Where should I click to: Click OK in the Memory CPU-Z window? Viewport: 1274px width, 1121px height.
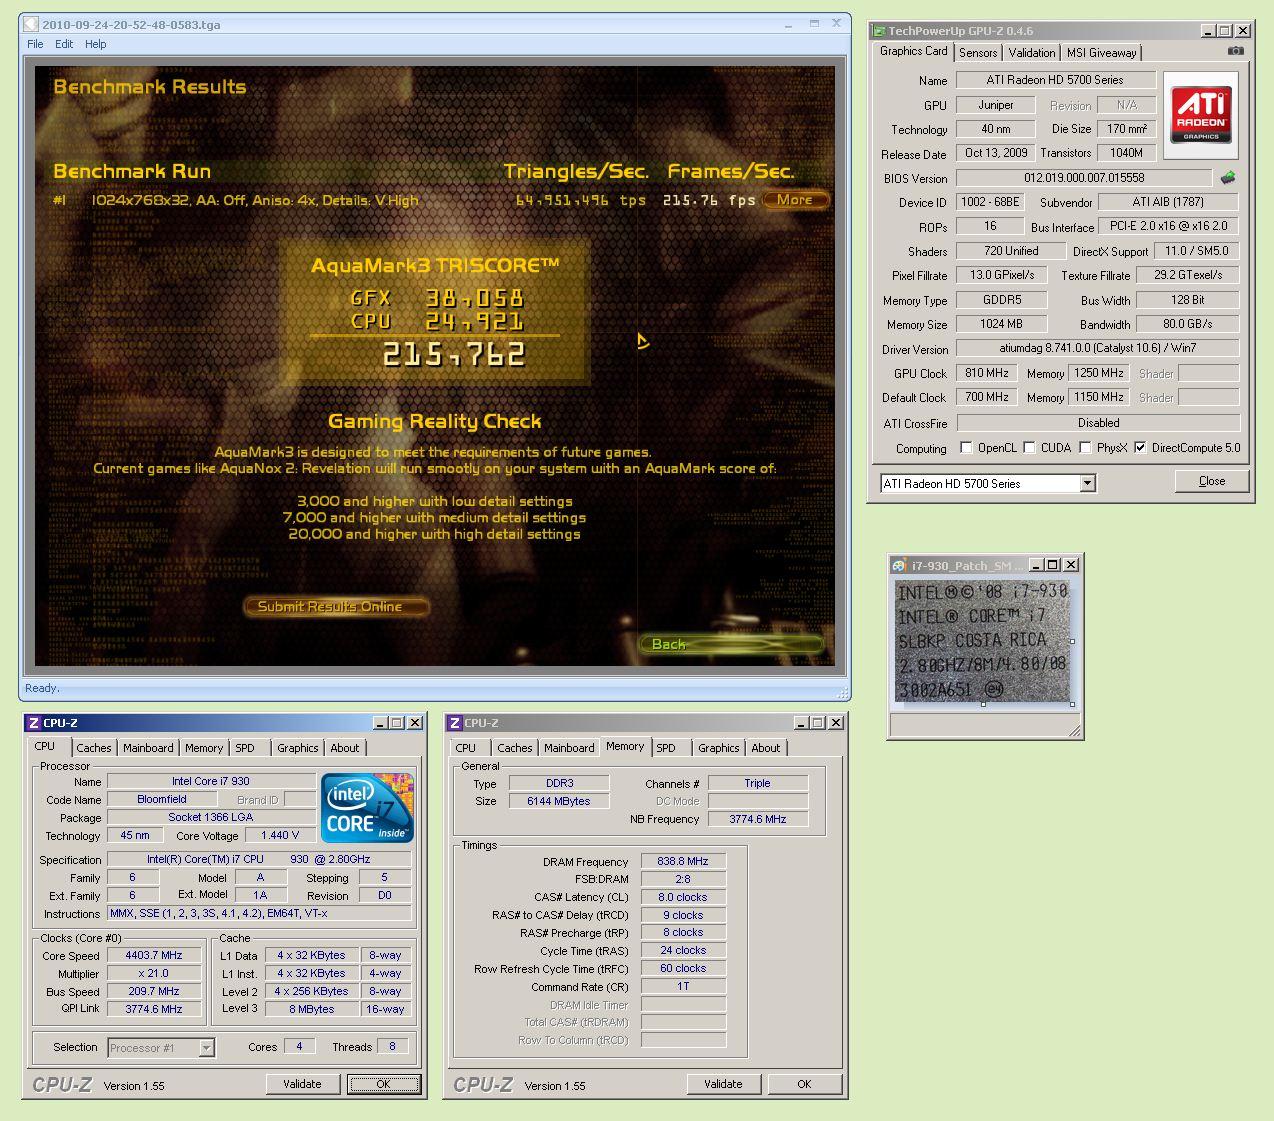(805, 1084)
